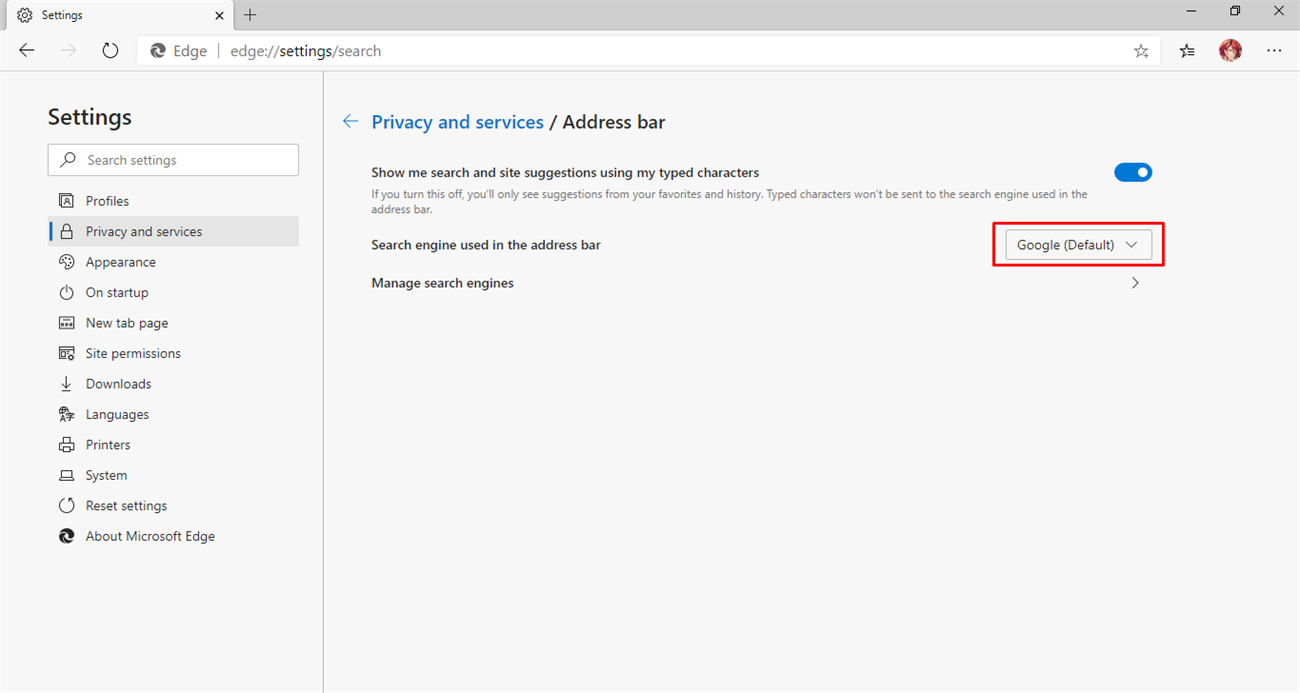Add page to favorites star icon
Screen dimensions: 1300x693
point(1141,51)
